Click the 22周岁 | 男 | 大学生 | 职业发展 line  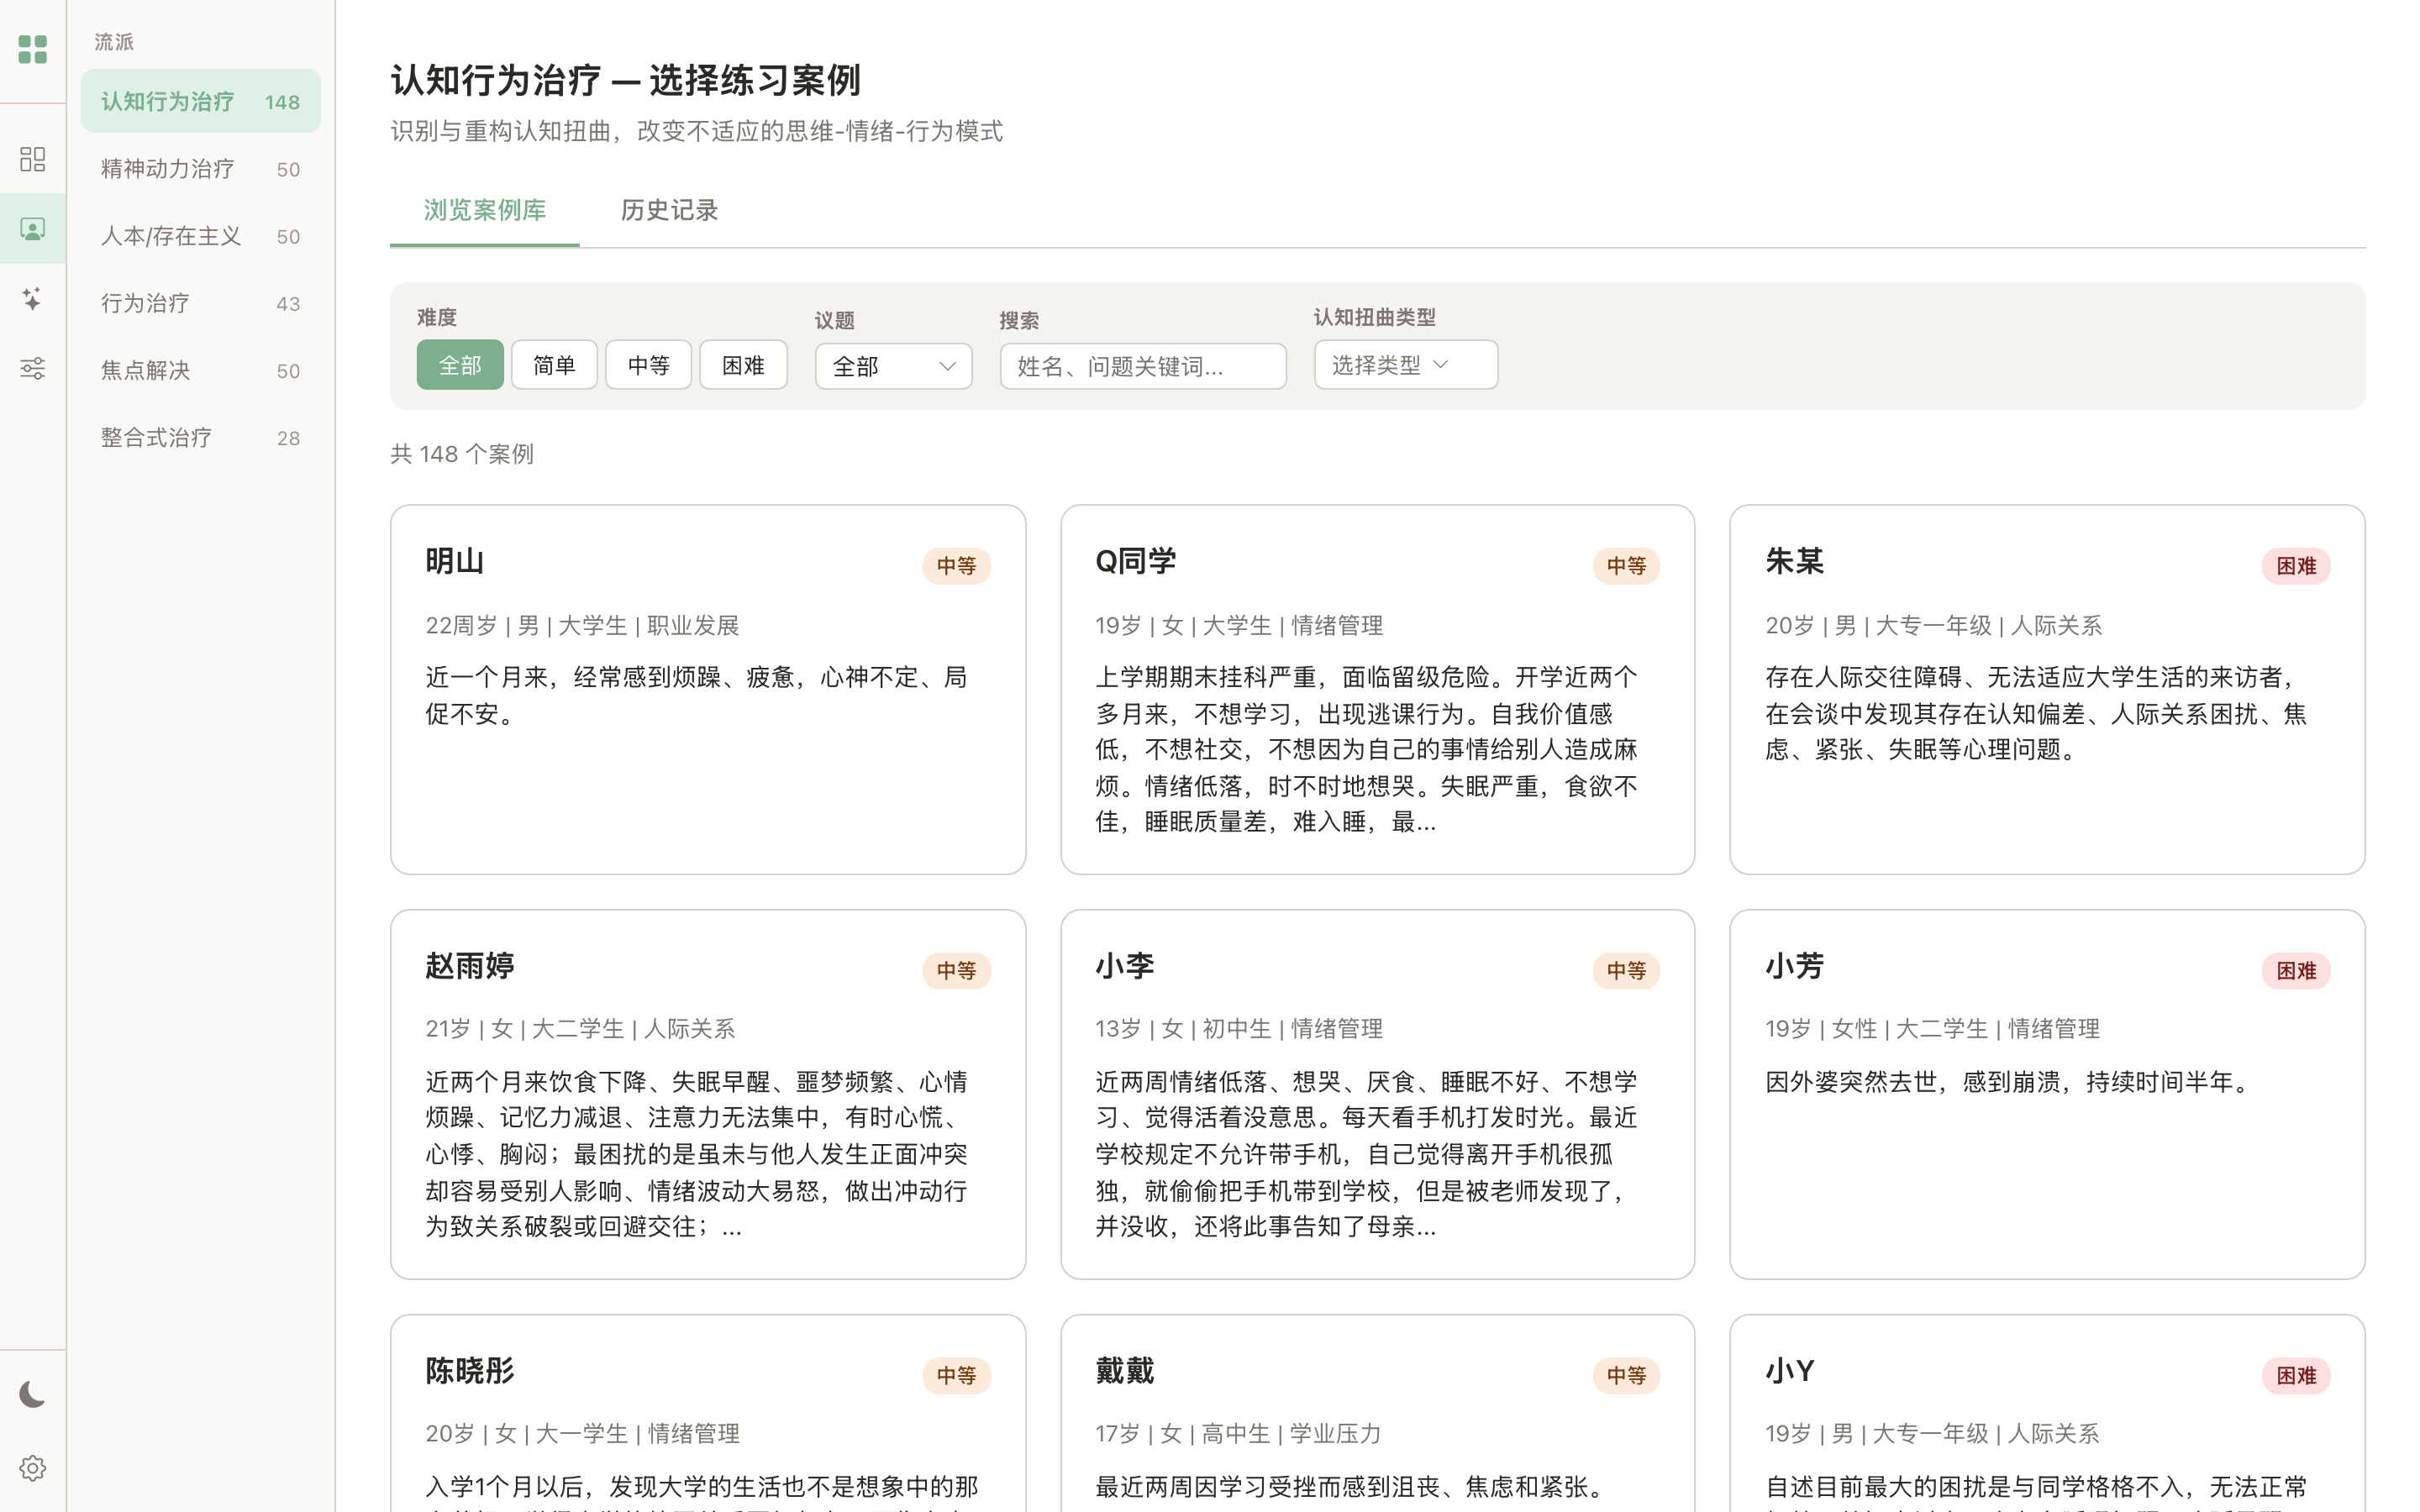click(582, 626)
